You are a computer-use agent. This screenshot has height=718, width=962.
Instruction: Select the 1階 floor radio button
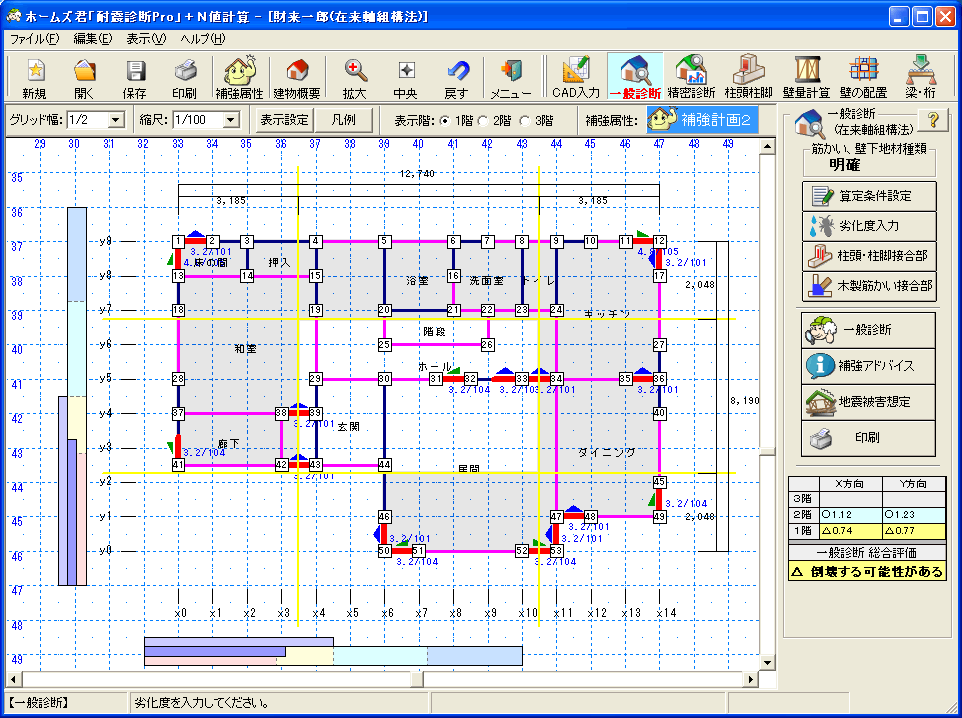tap(445, 121)
